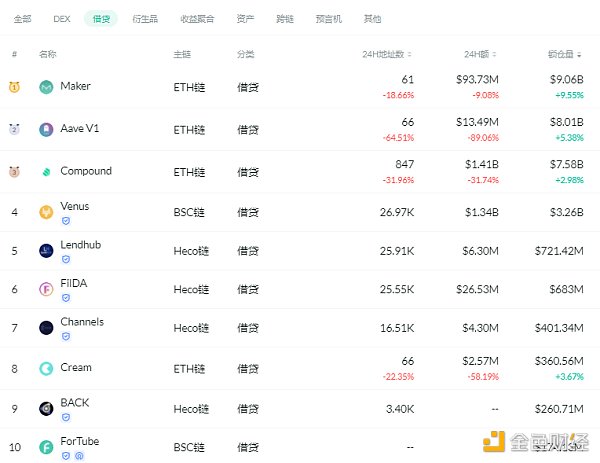Click the Compound logo icon
The width and height of the screenshot is (600, 463).
[46, 172]
